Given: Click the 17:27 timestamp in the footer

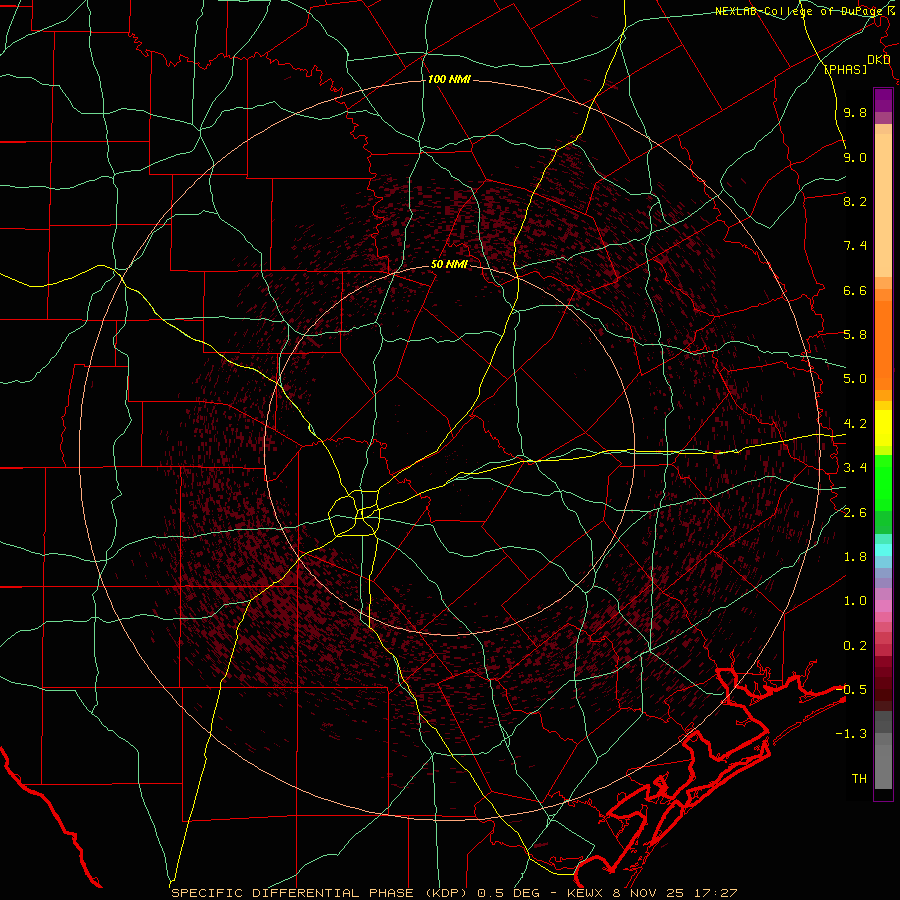Looking at the screenshot, I should 714,893.
